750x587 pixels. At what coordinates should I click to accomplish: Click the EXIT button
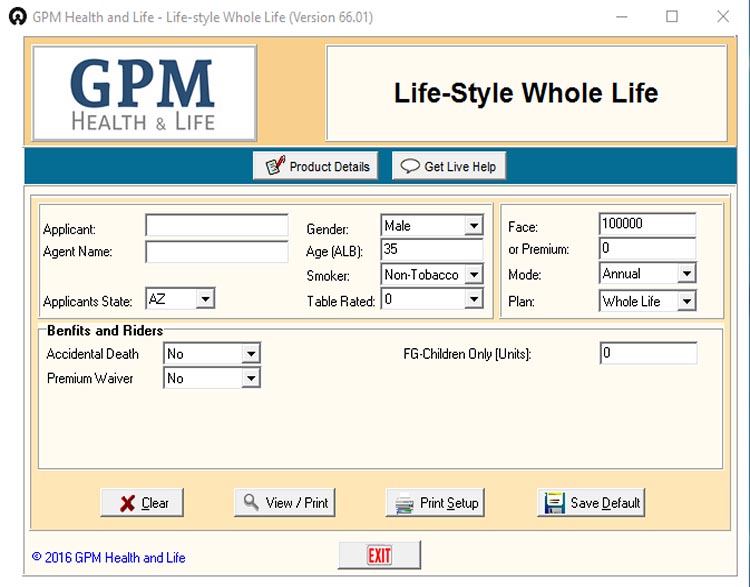point(379,555)
